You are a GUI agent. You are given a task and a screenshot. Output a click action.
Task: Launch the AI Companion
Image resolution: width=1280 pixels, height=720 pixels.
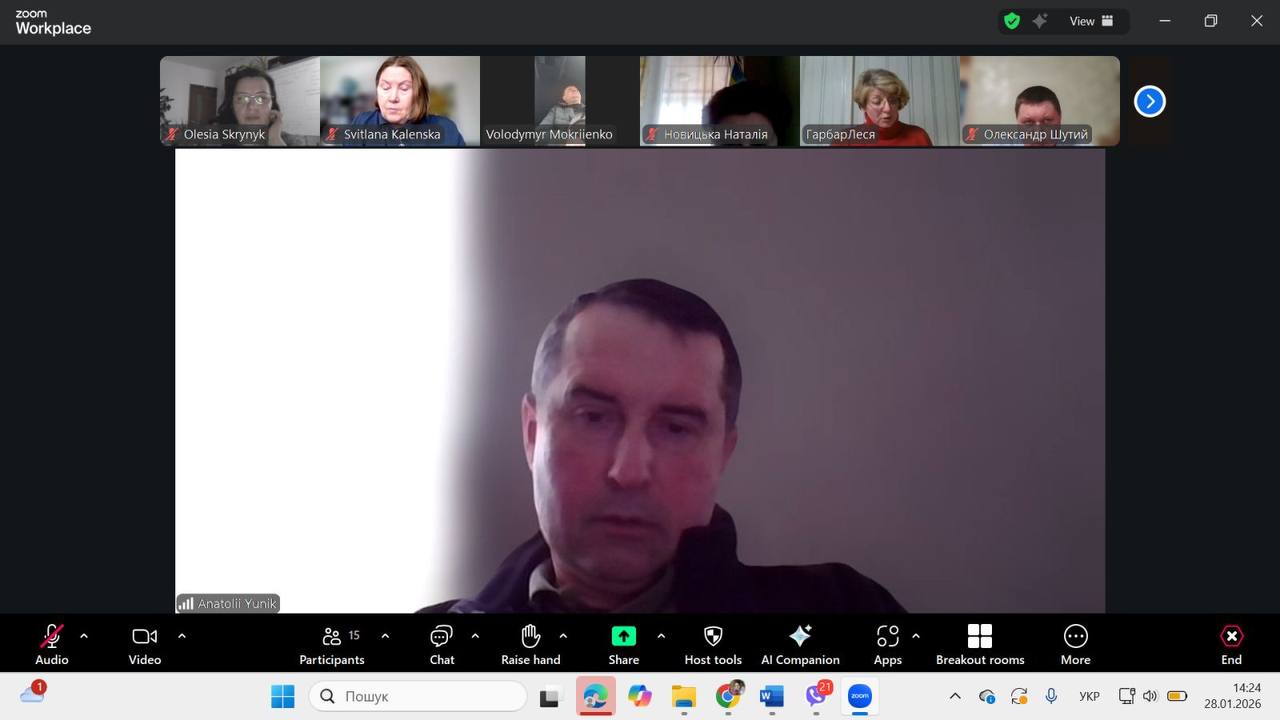[800, 644]
